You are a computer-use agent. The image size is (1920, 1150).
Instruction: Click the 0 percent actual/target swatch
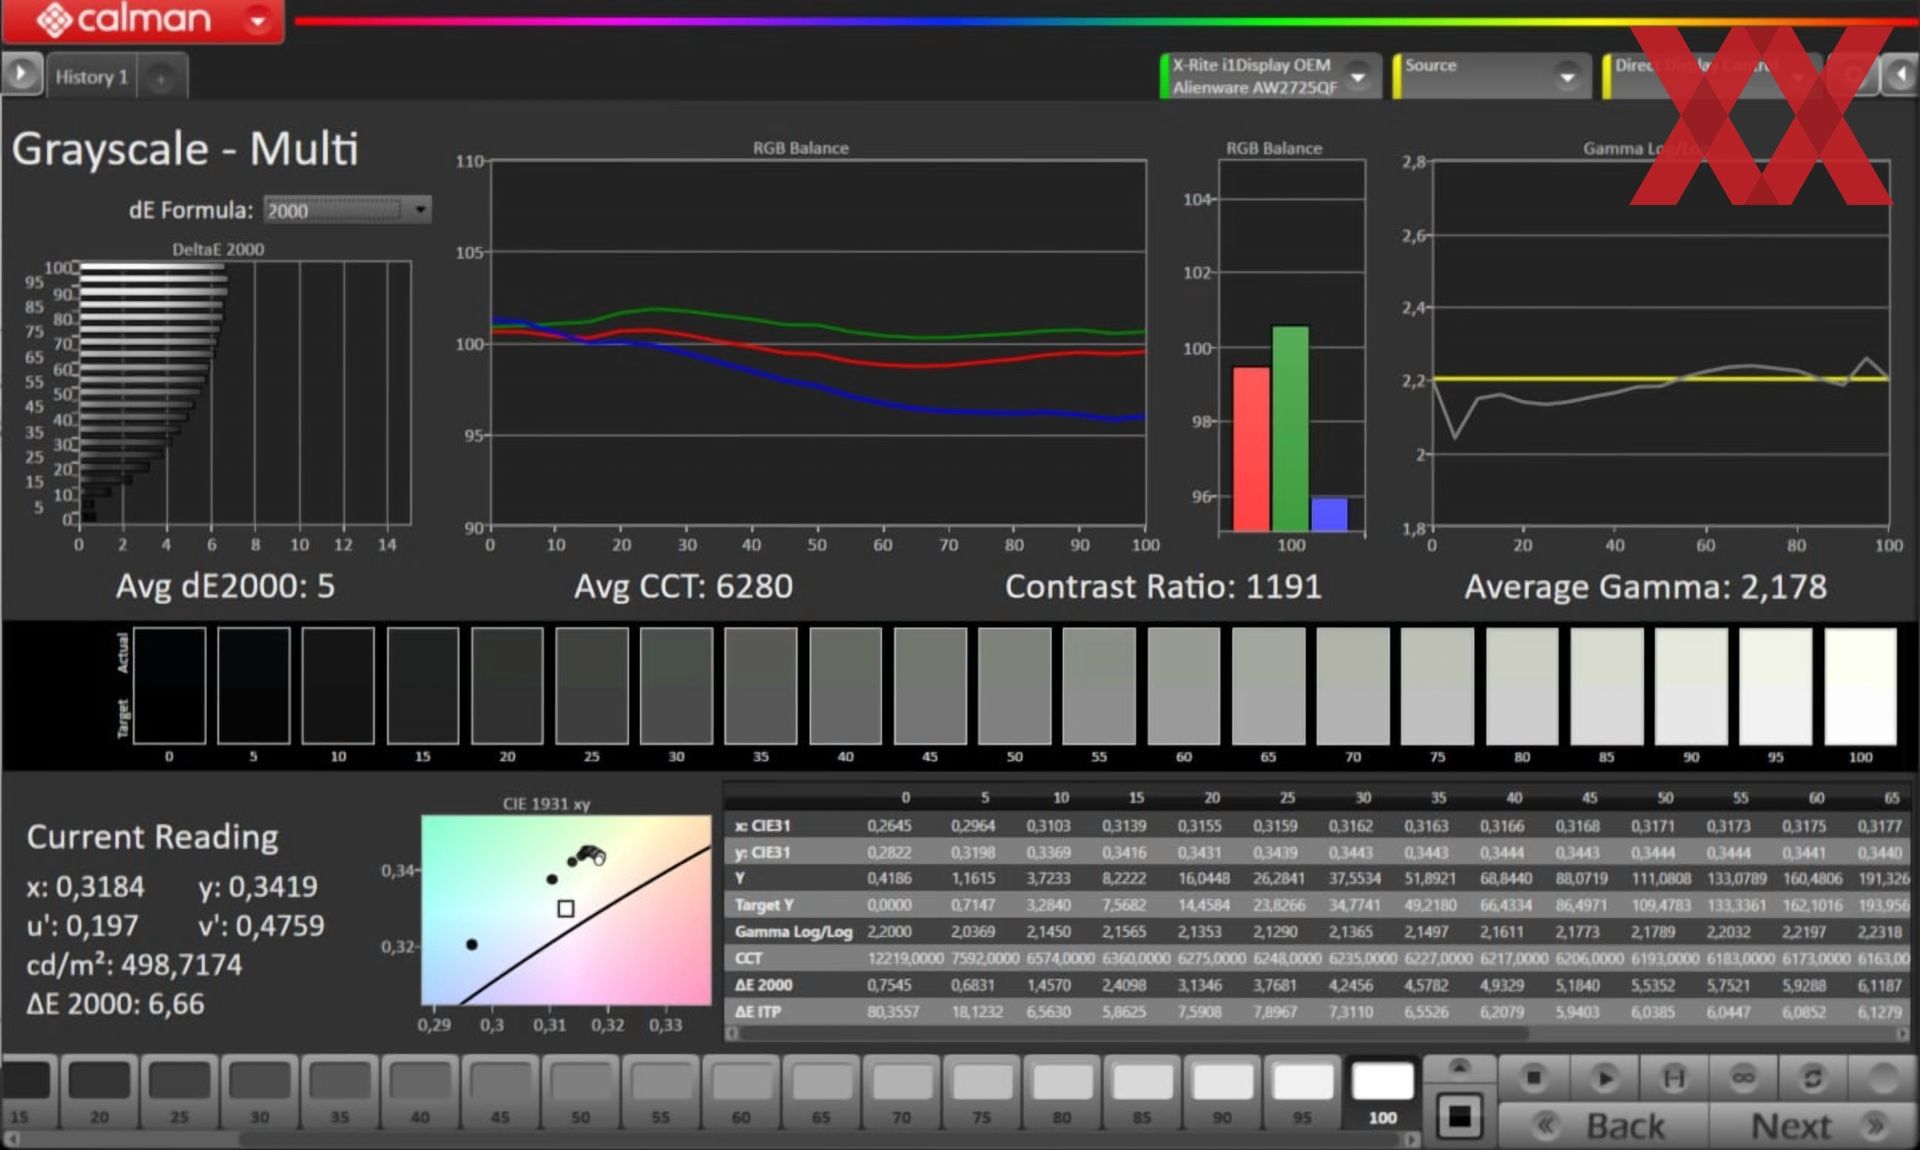[x=169, y=686]
